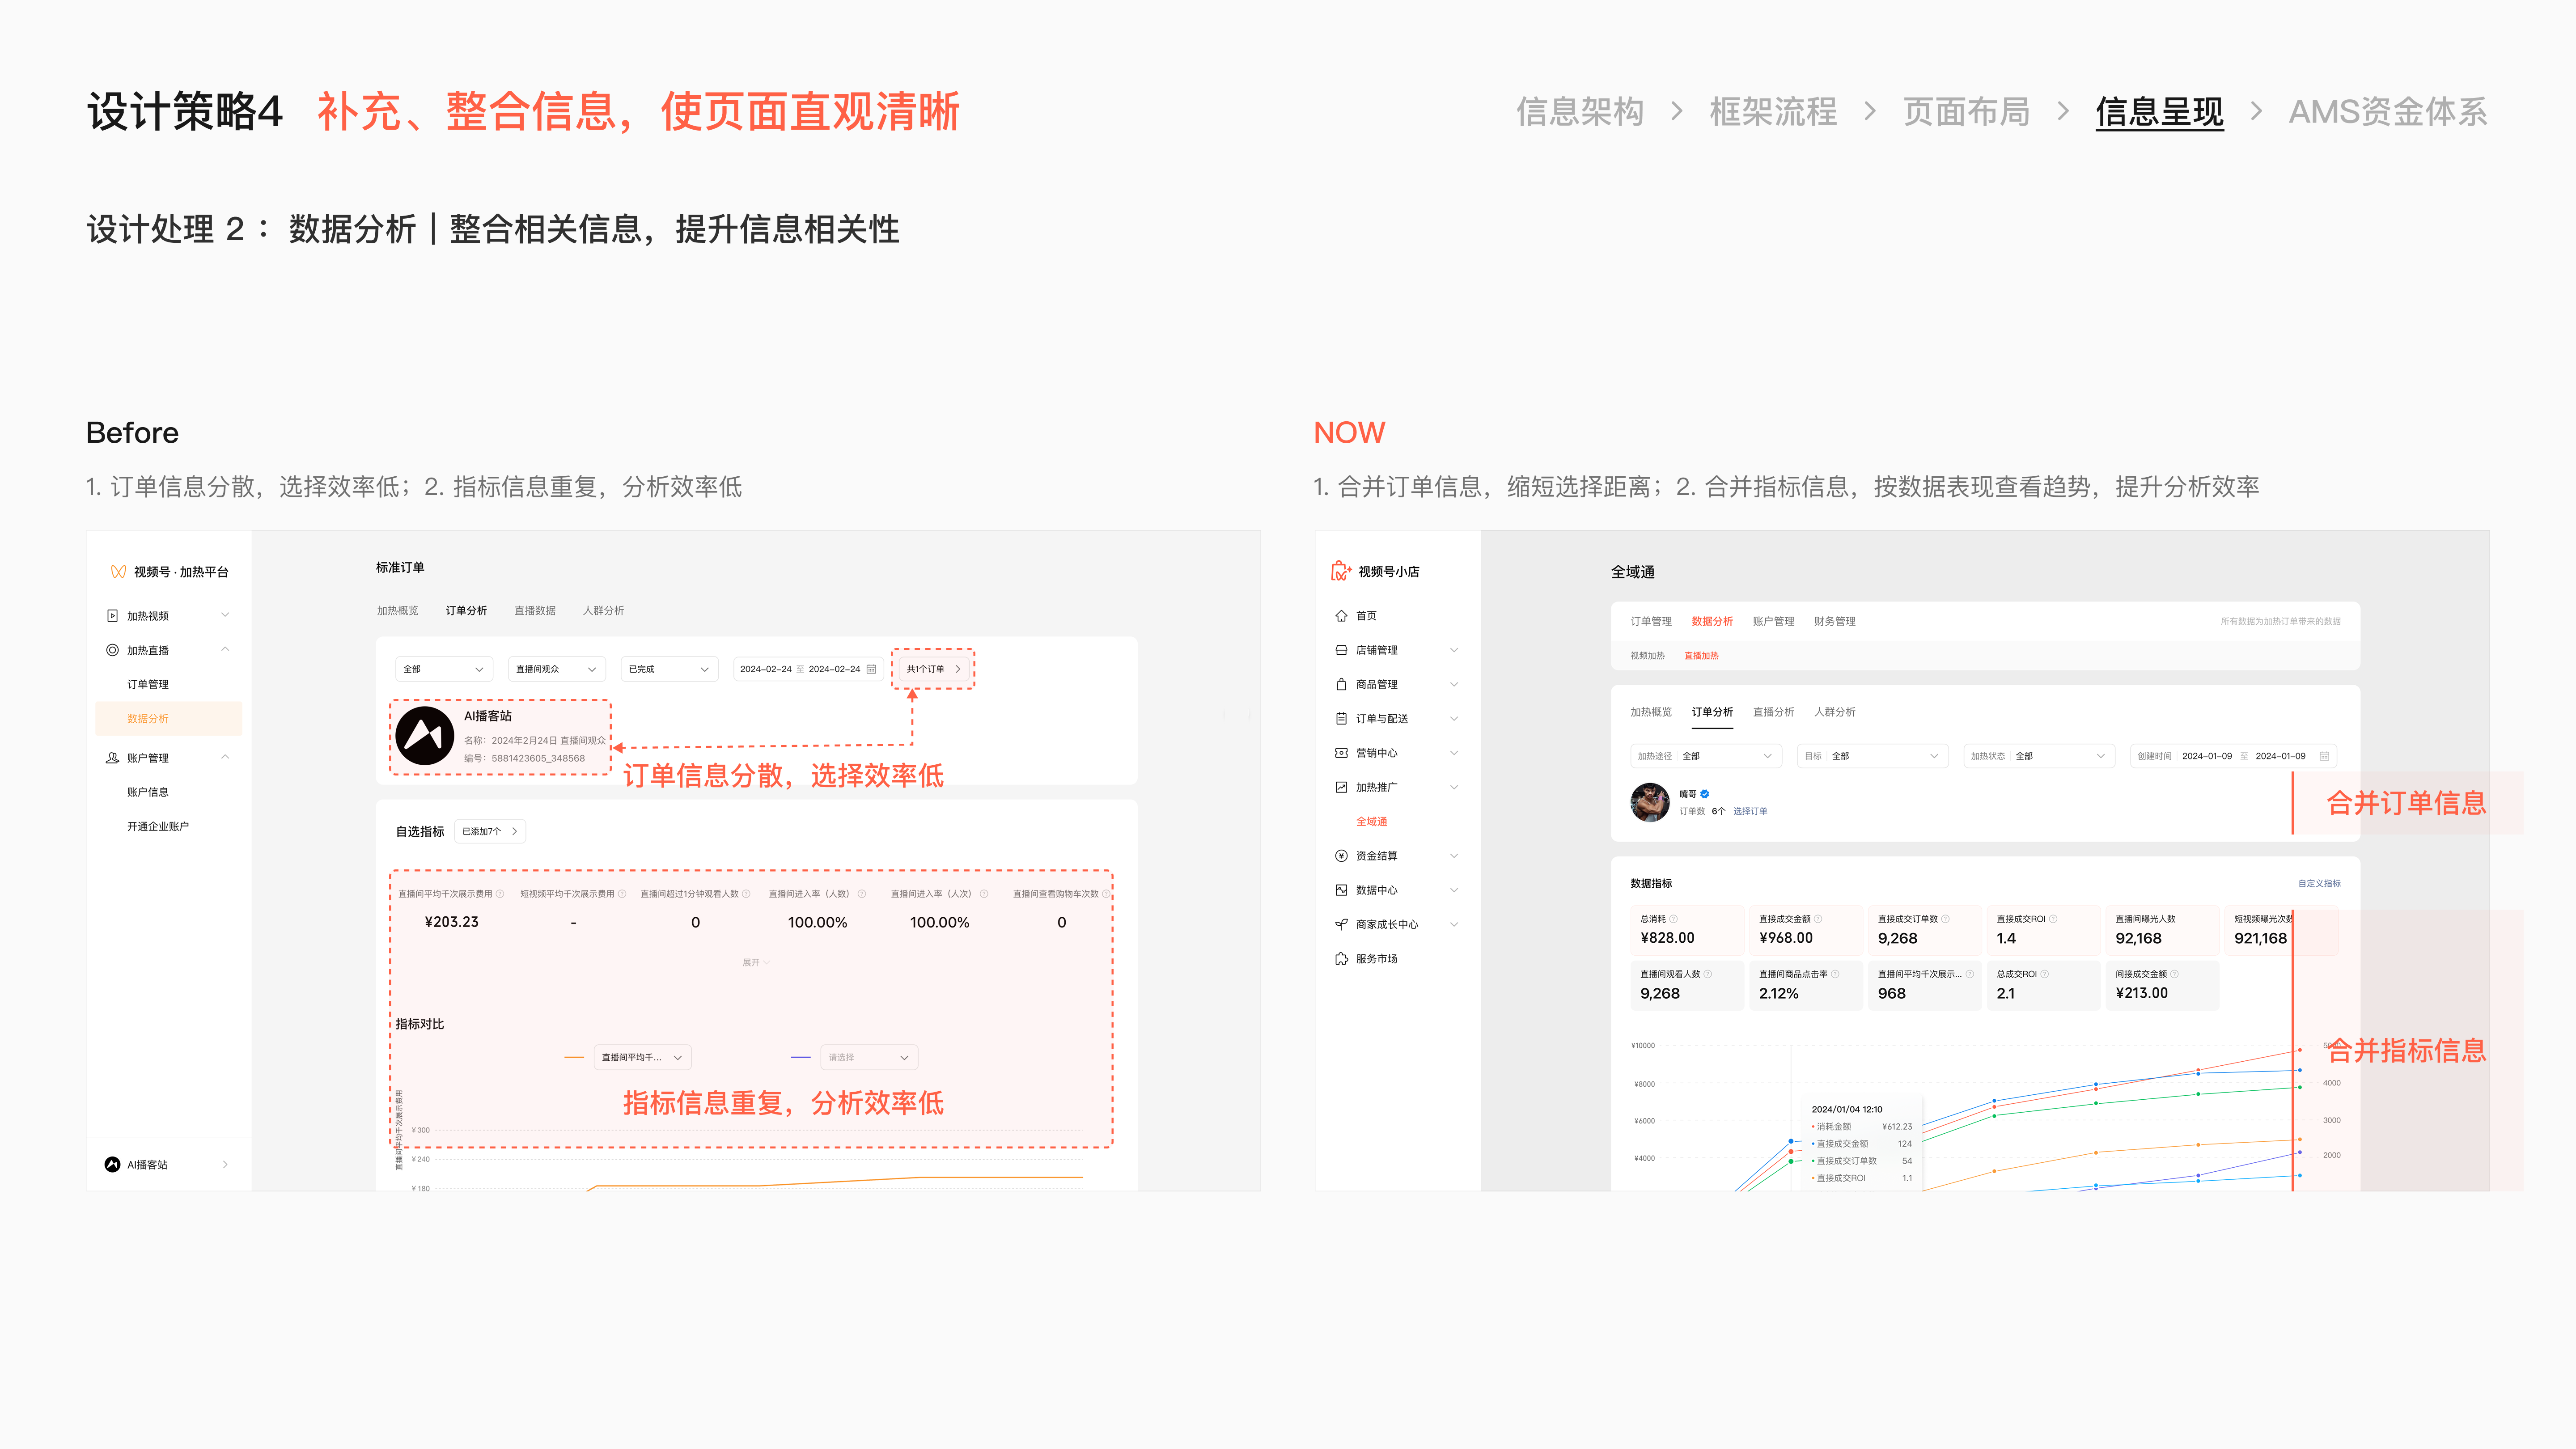Click the red 视频号小店 shopping bag logo
This screenshot has height=1449, width=2576.
[1341, 571]
